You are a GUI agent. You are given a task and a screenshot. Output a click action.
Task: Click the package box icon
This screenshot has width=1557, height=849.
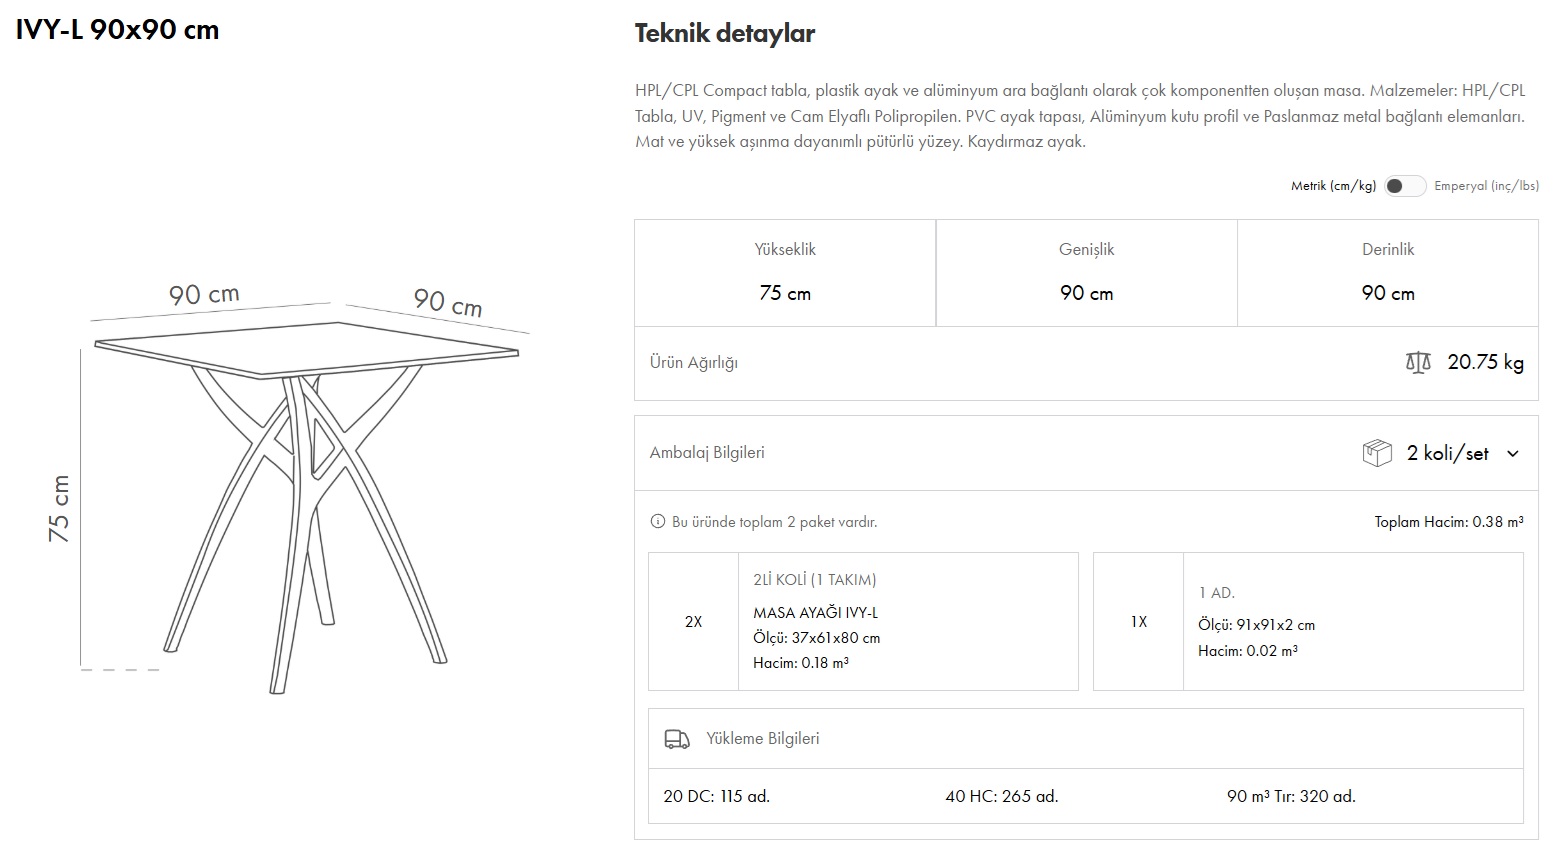[x=1377, y=453]
